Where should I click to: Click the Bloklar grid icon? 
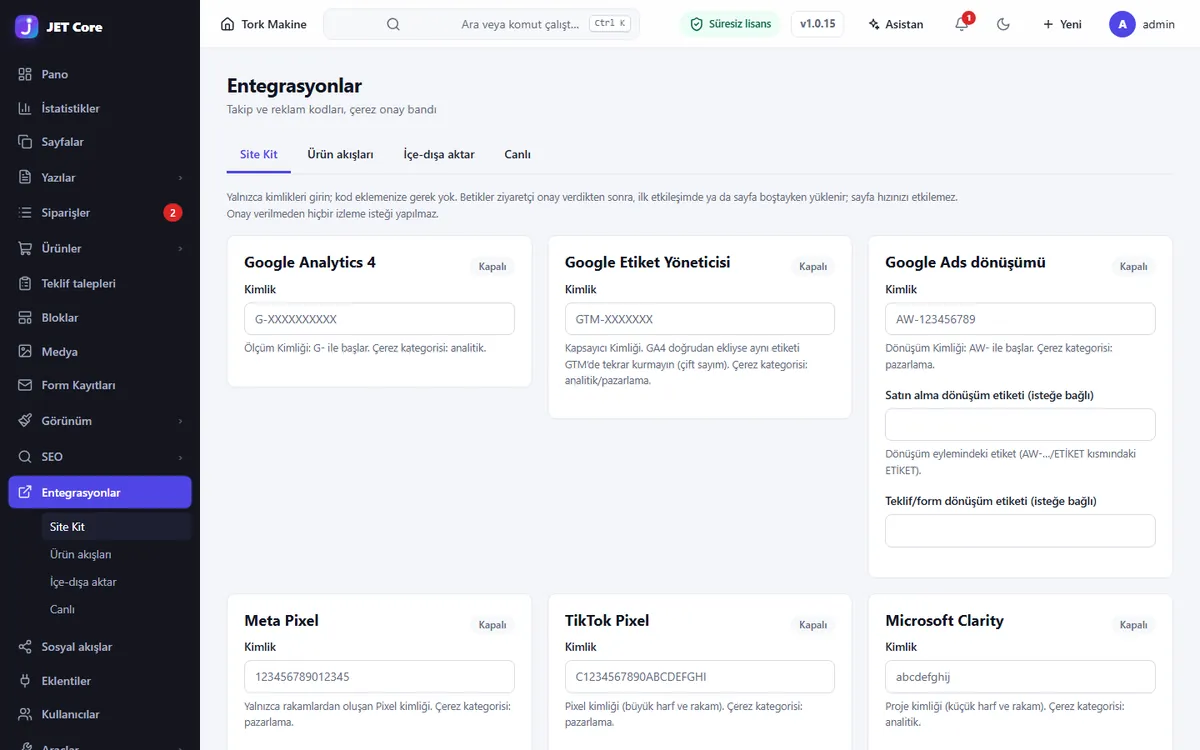[25, 317]
